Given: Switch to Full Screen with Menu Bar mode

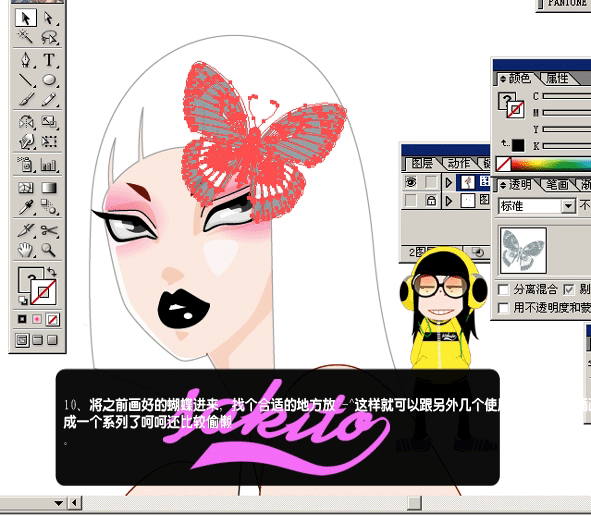Looking at the screenshot, I should (37, 340).
